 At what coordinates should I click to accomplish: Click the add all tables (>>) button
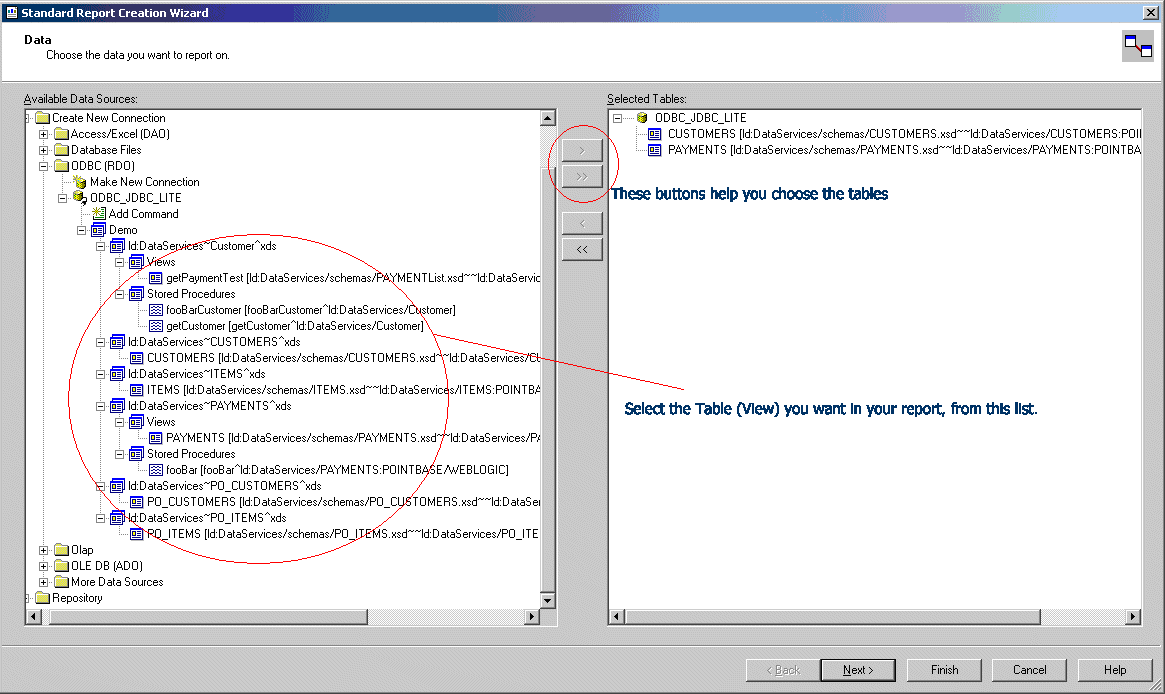coord(582,177)
